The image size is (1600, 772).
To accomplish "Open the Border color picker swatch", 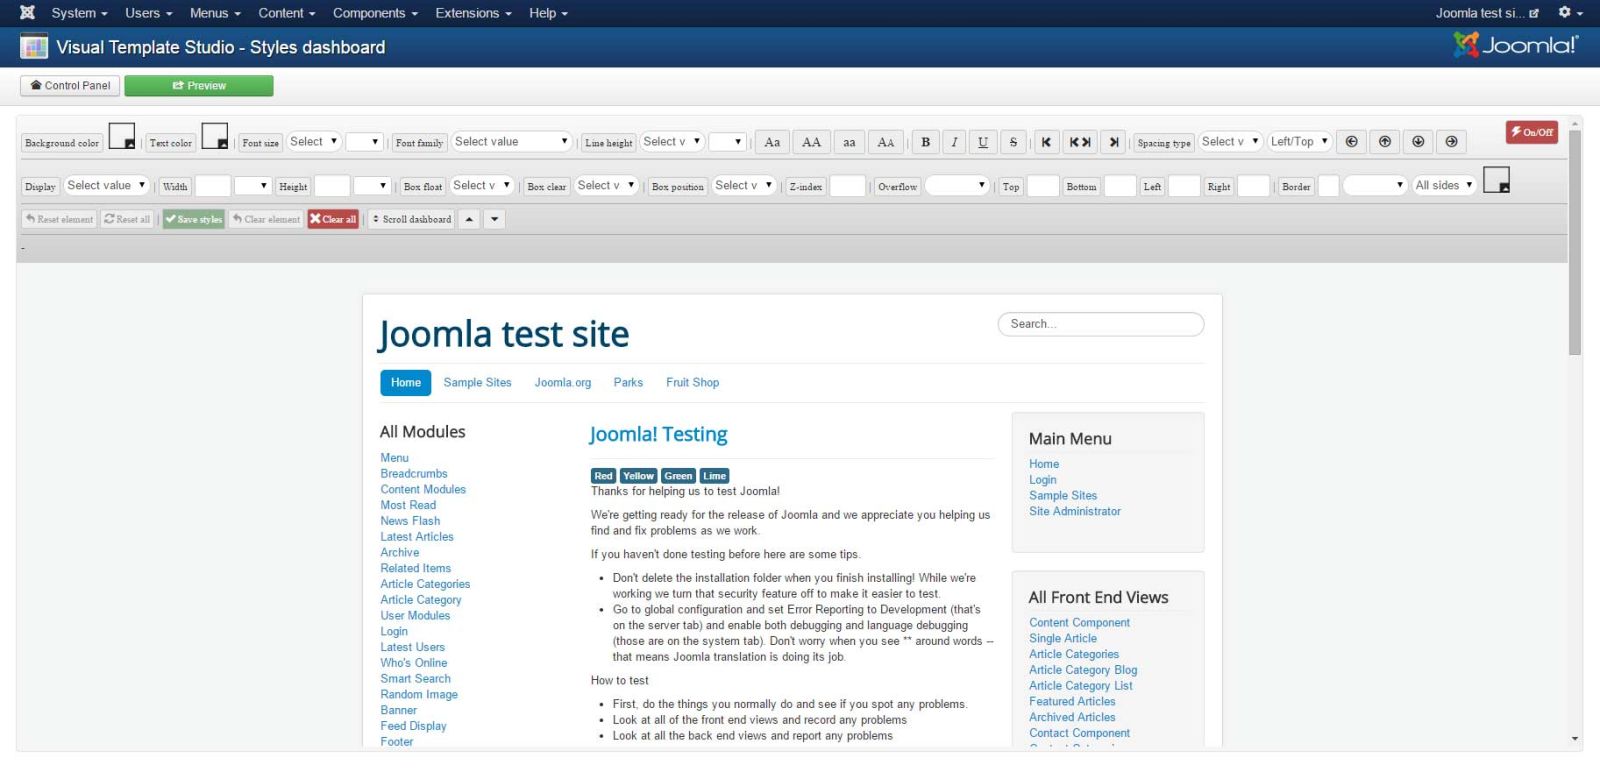I will (x=1496, y=180).
